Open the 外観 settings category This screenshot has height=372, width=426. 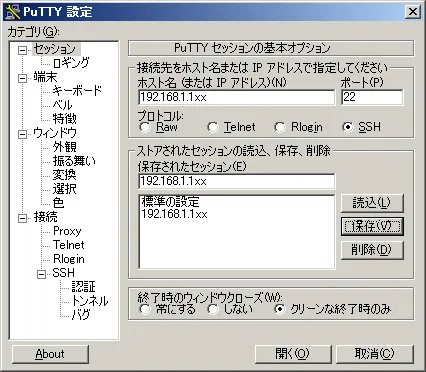65,147
